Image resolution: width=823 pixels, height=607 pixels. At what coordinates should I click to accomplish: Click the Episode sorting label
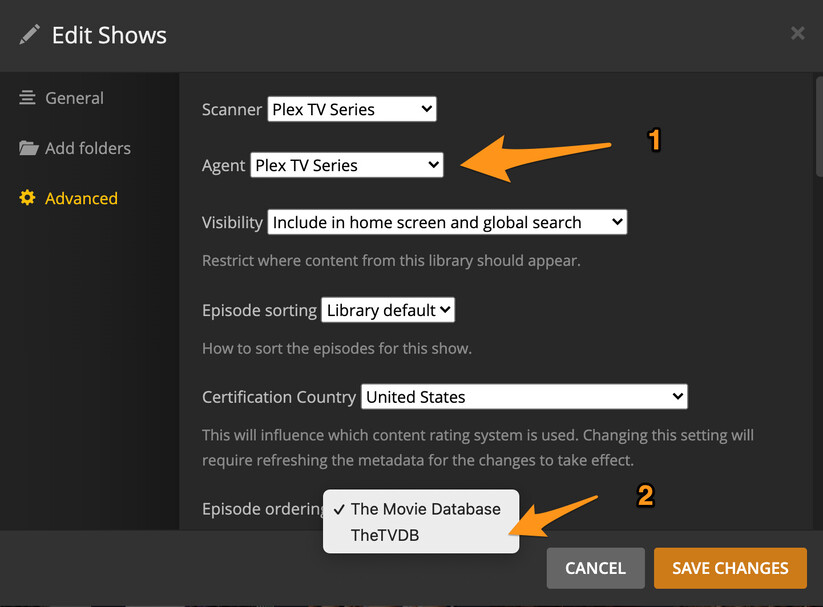(259, 310)
